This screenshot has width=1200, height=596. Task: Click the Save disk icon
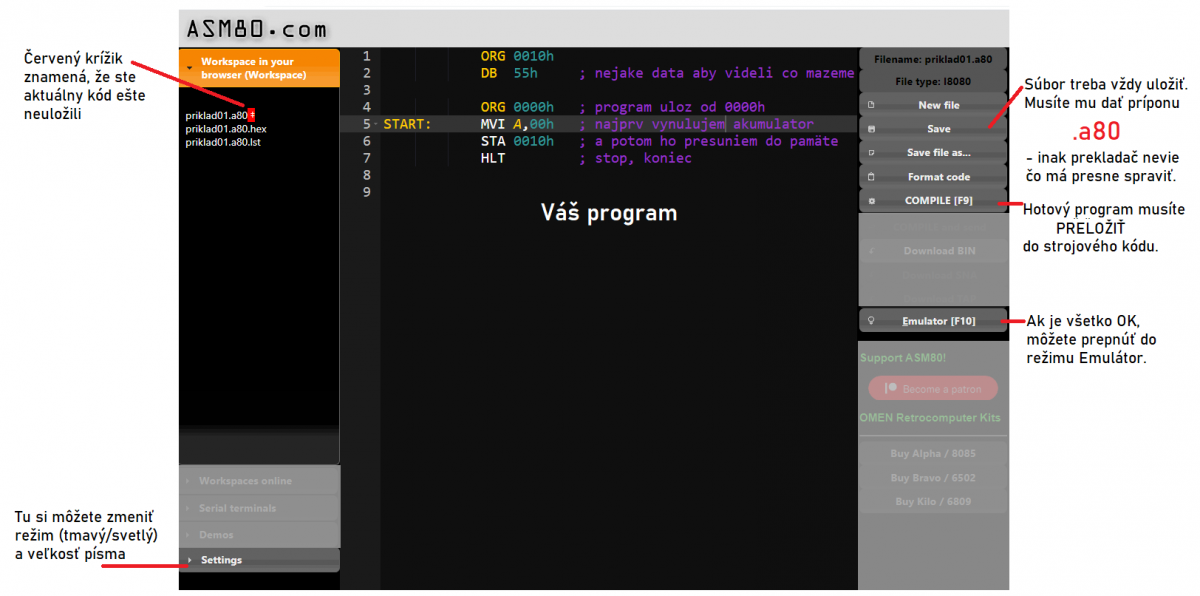coord(872,129)
